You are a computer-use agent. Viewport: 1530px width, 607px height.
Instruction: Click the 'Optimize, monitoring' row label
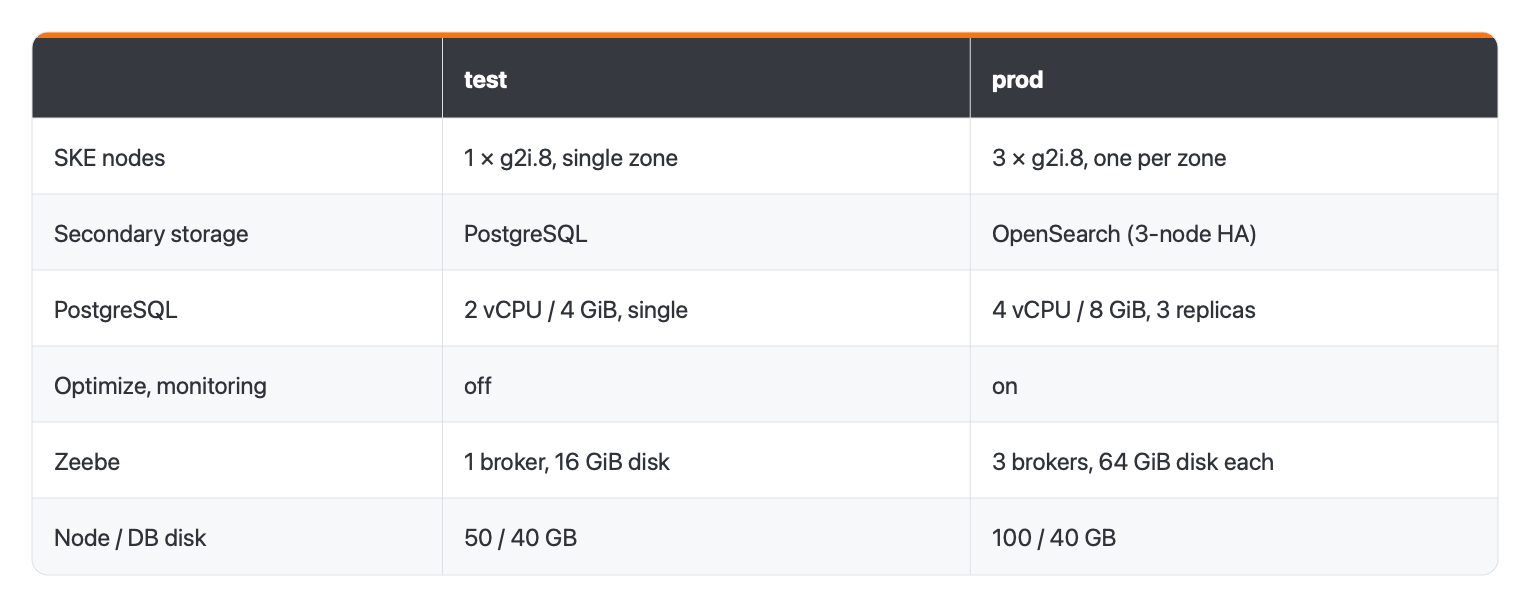click(160, 385)
